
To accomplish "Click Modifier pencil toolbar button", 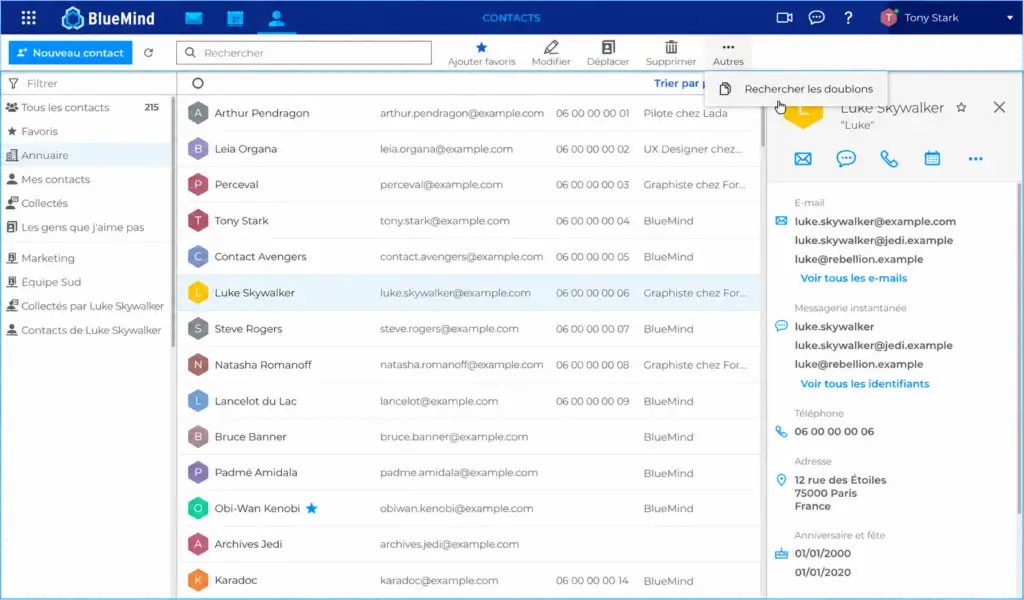I will coord(551,54).
